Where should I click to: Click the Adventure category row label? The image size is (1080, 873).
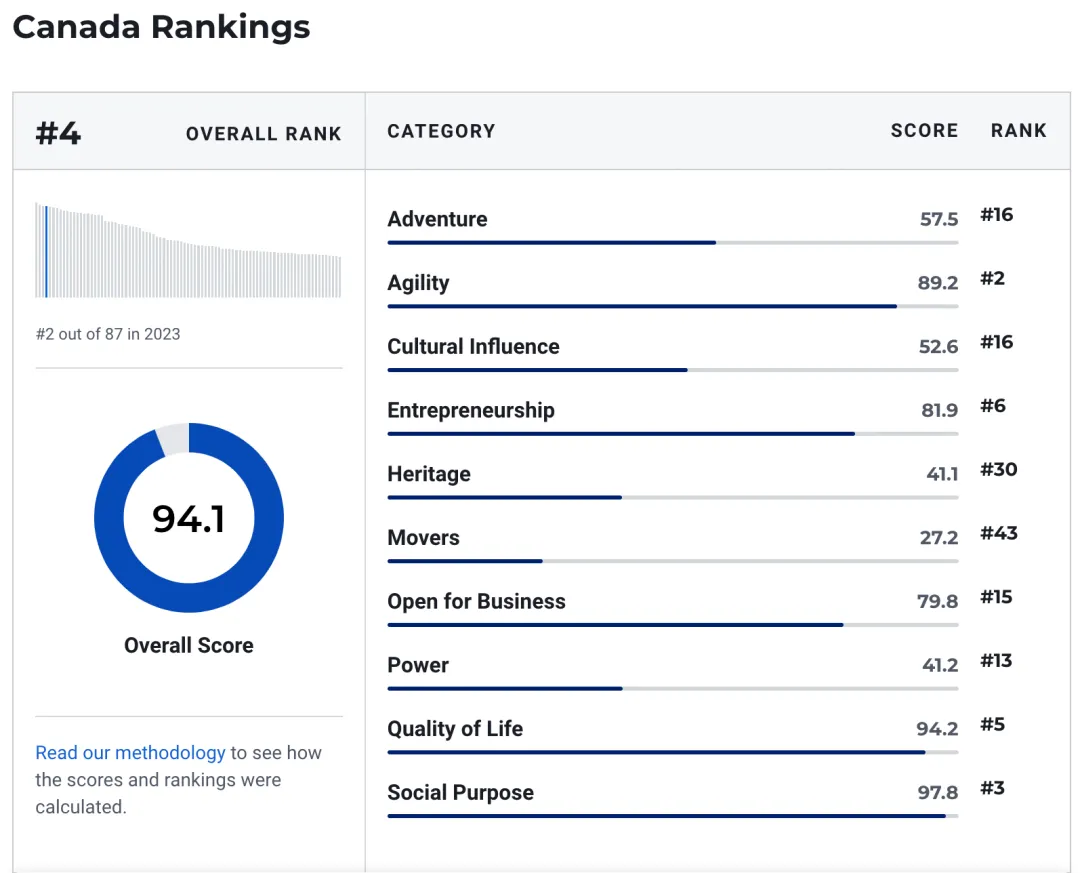coord(437,219)
